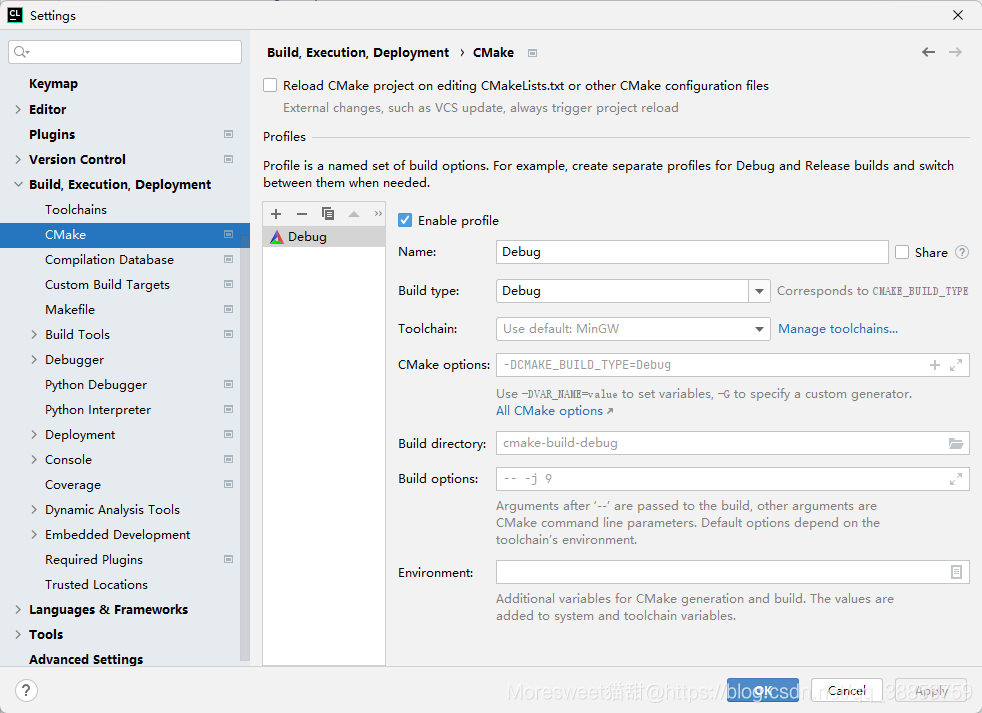The image size is (982, 713).
Task: Expand Languages & Frameworks node
Action: pos(18,610)
